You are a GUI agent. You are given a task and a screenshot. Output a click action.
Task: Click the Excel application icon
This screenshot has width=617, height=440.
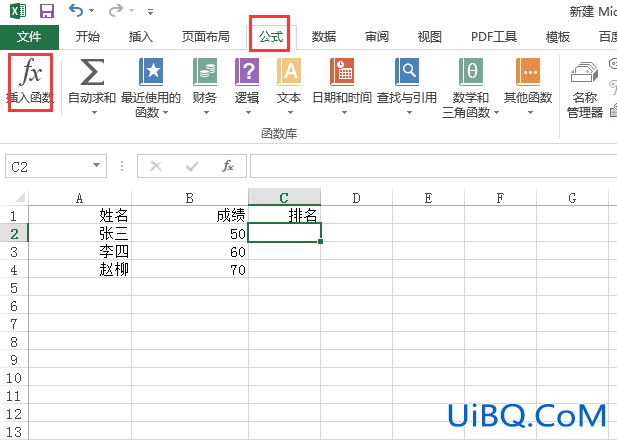click(x=18, y=11)
